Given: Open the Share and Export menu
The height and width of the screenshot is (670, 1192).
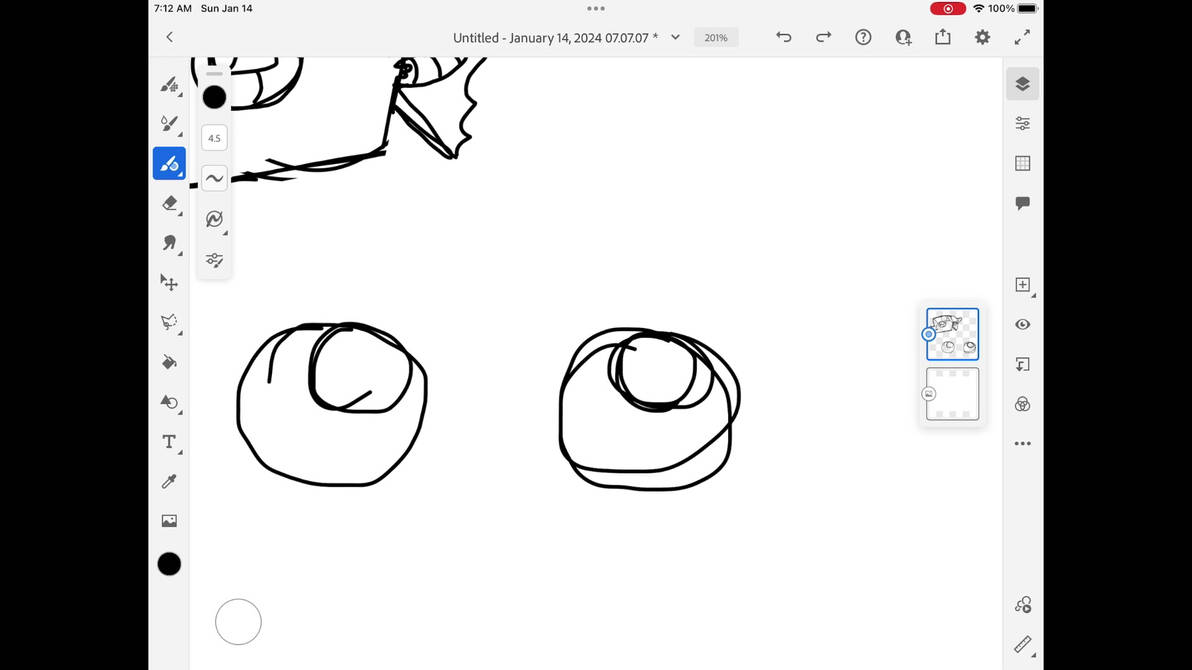Looking at the screenshot, I should click(942, 37).
